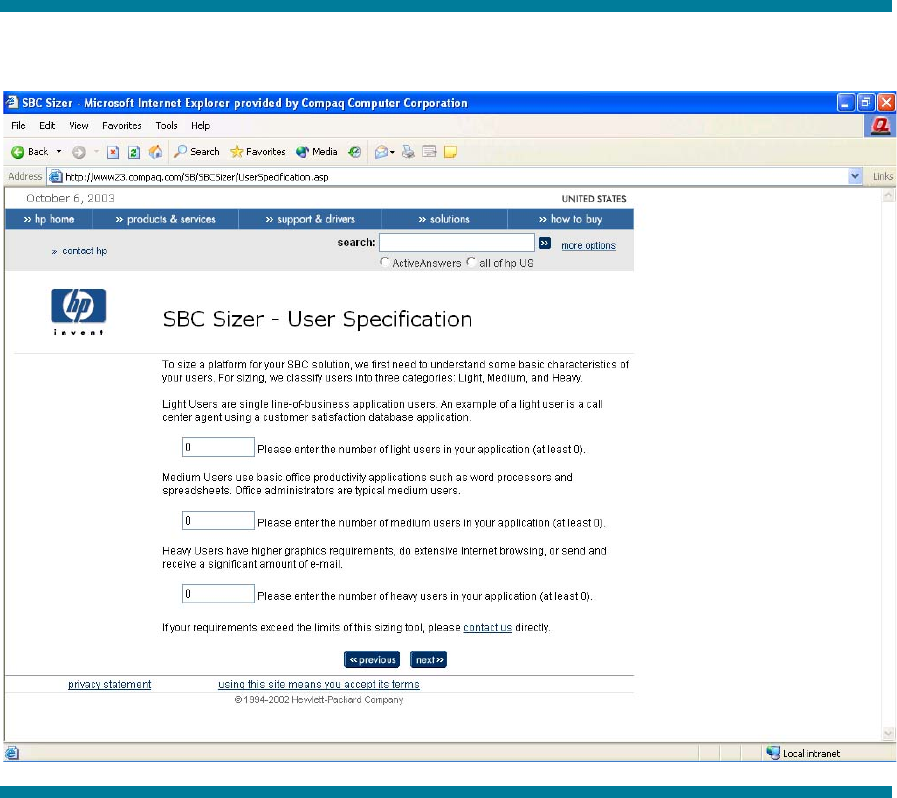Click the previous button
The width and height of the screenshot is (897, 798).
(x=372, y=660)
